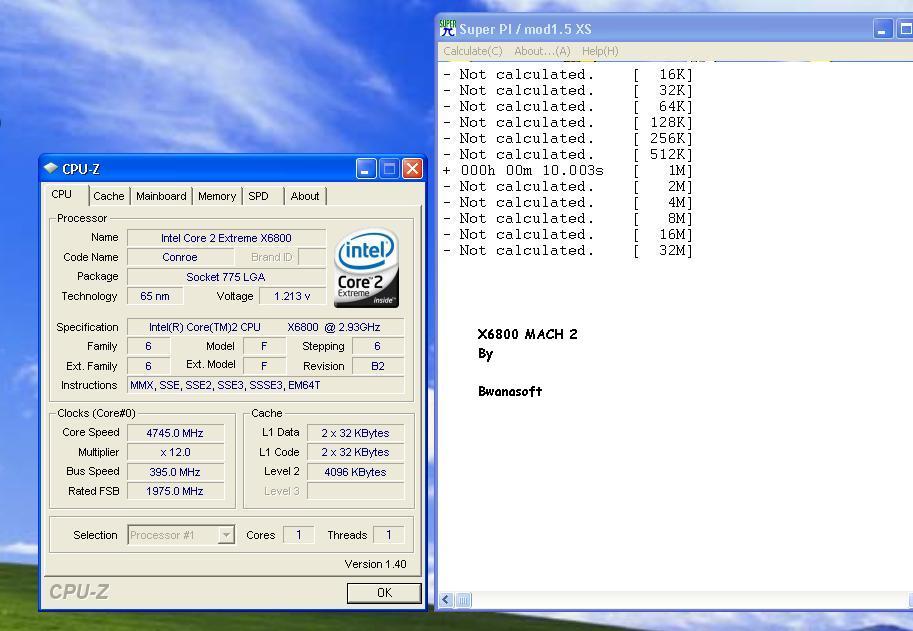Click the Level 2 cache value 4096 KBytes

(x=355, y=472)
